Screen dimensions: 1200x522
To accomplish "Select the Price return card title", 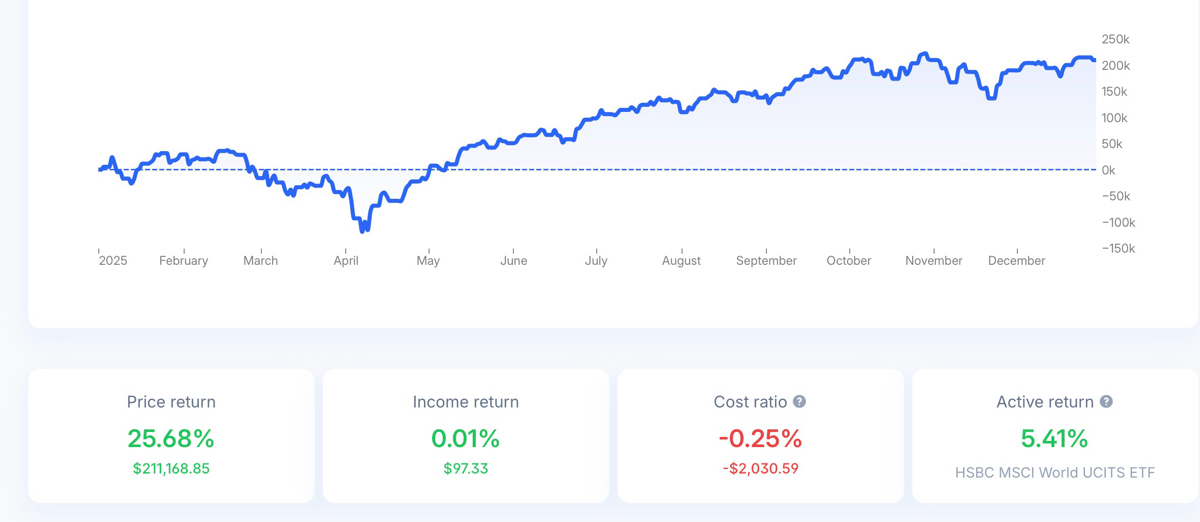I will 171,402.
